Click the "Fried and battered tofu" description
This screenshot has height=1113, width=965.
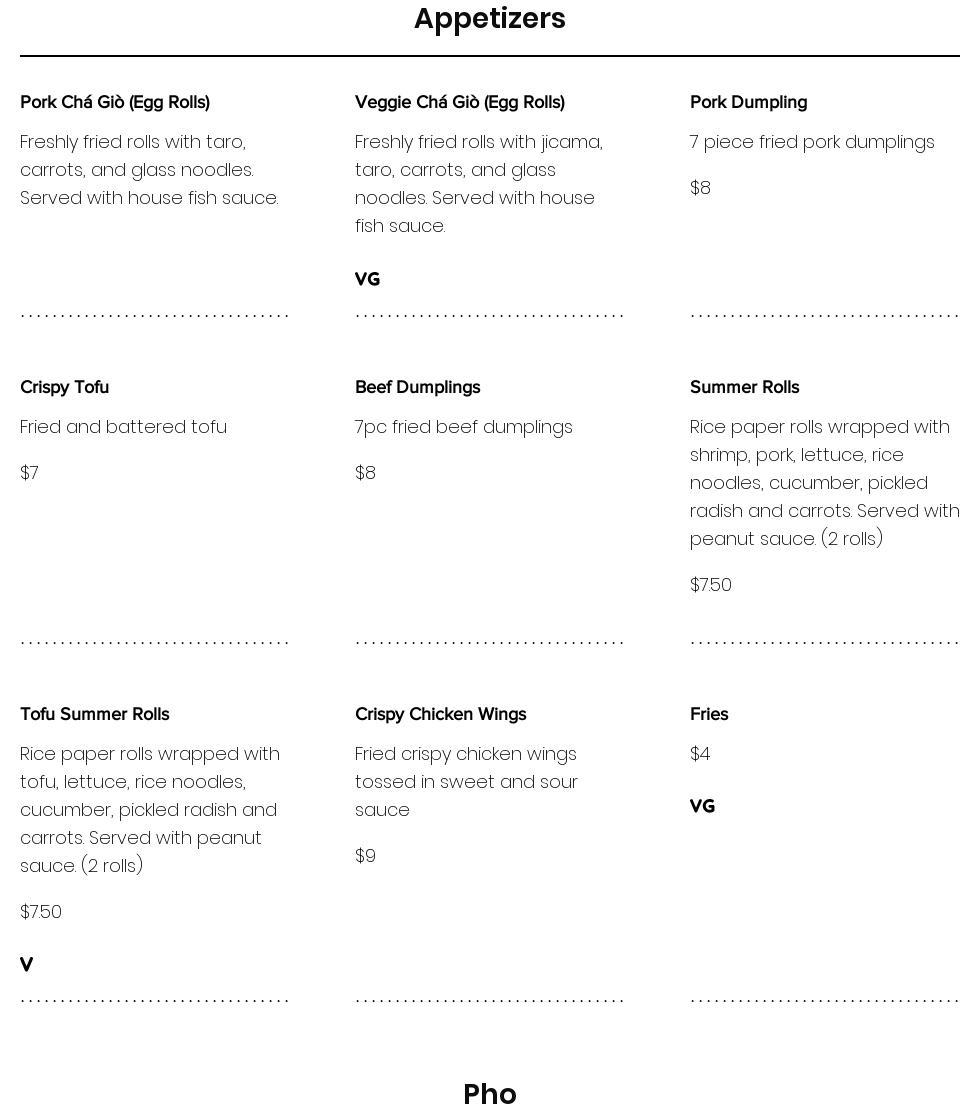(x=123, y=427)
